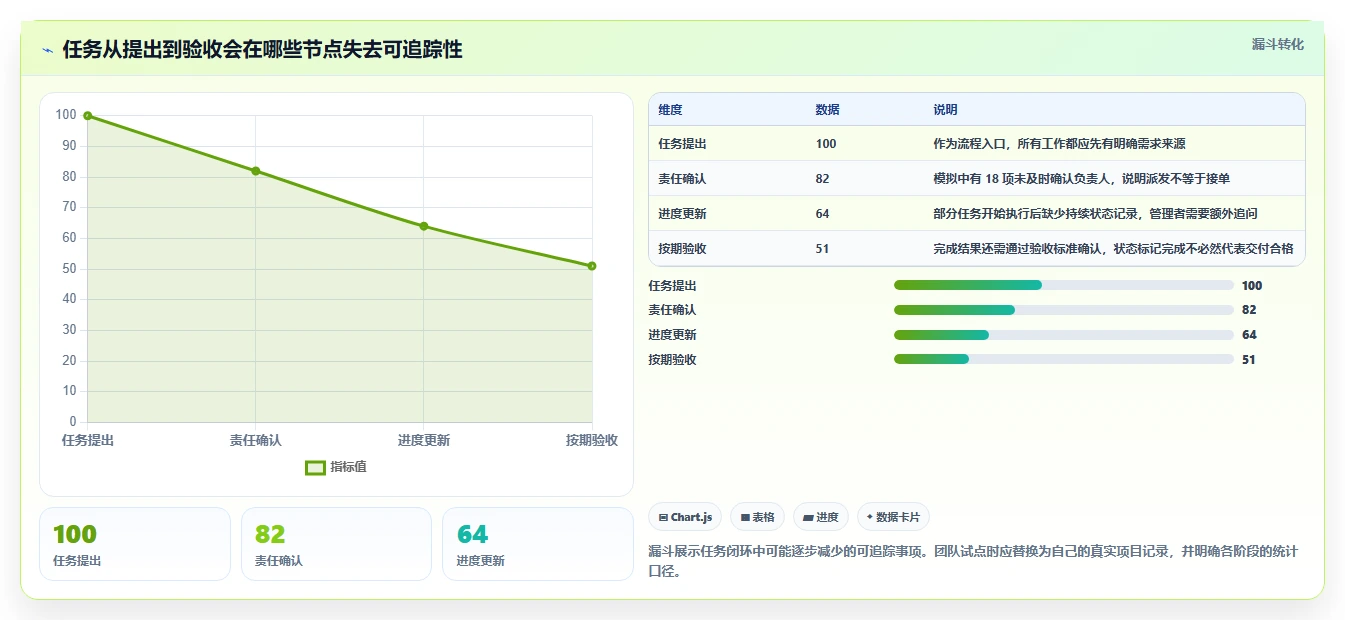Click the star icon in 数据卡片 tag
The height and width of the screenshot is (620, 1345).
click(x=870, y=518)
